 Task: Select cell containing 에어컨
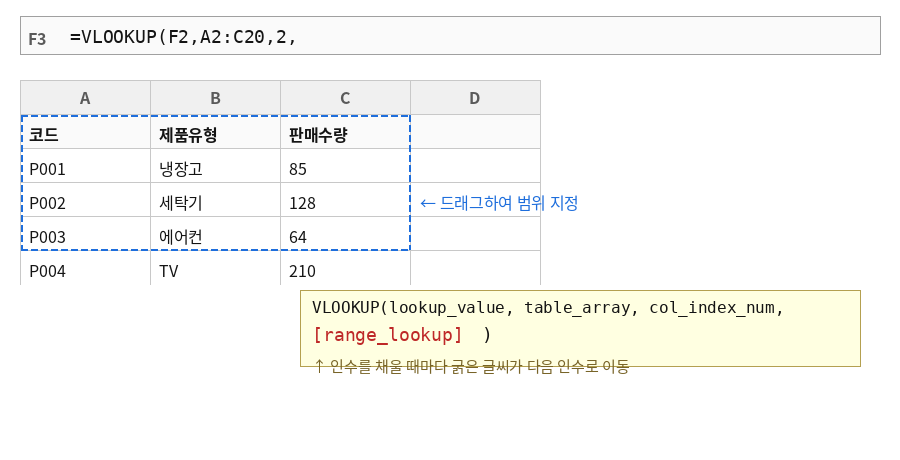coord(215,234)
